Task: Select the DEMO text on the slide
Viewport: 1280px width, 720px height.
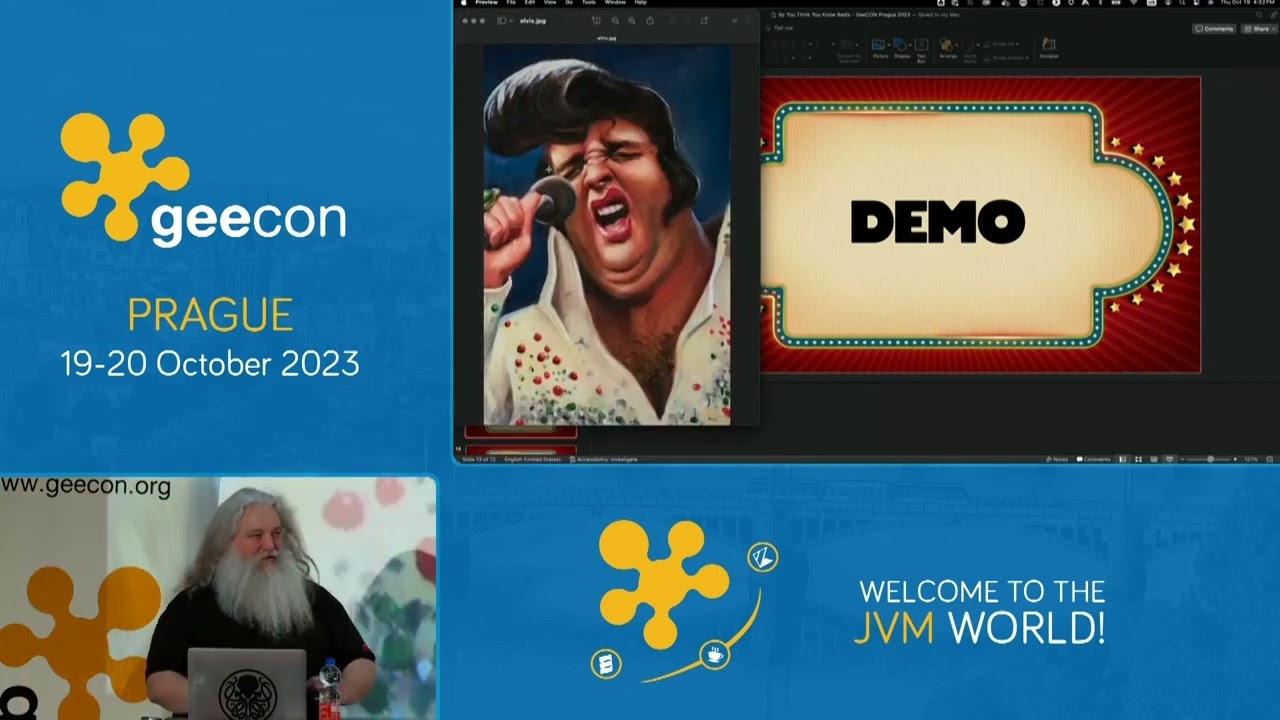Action: click(938, 222)
